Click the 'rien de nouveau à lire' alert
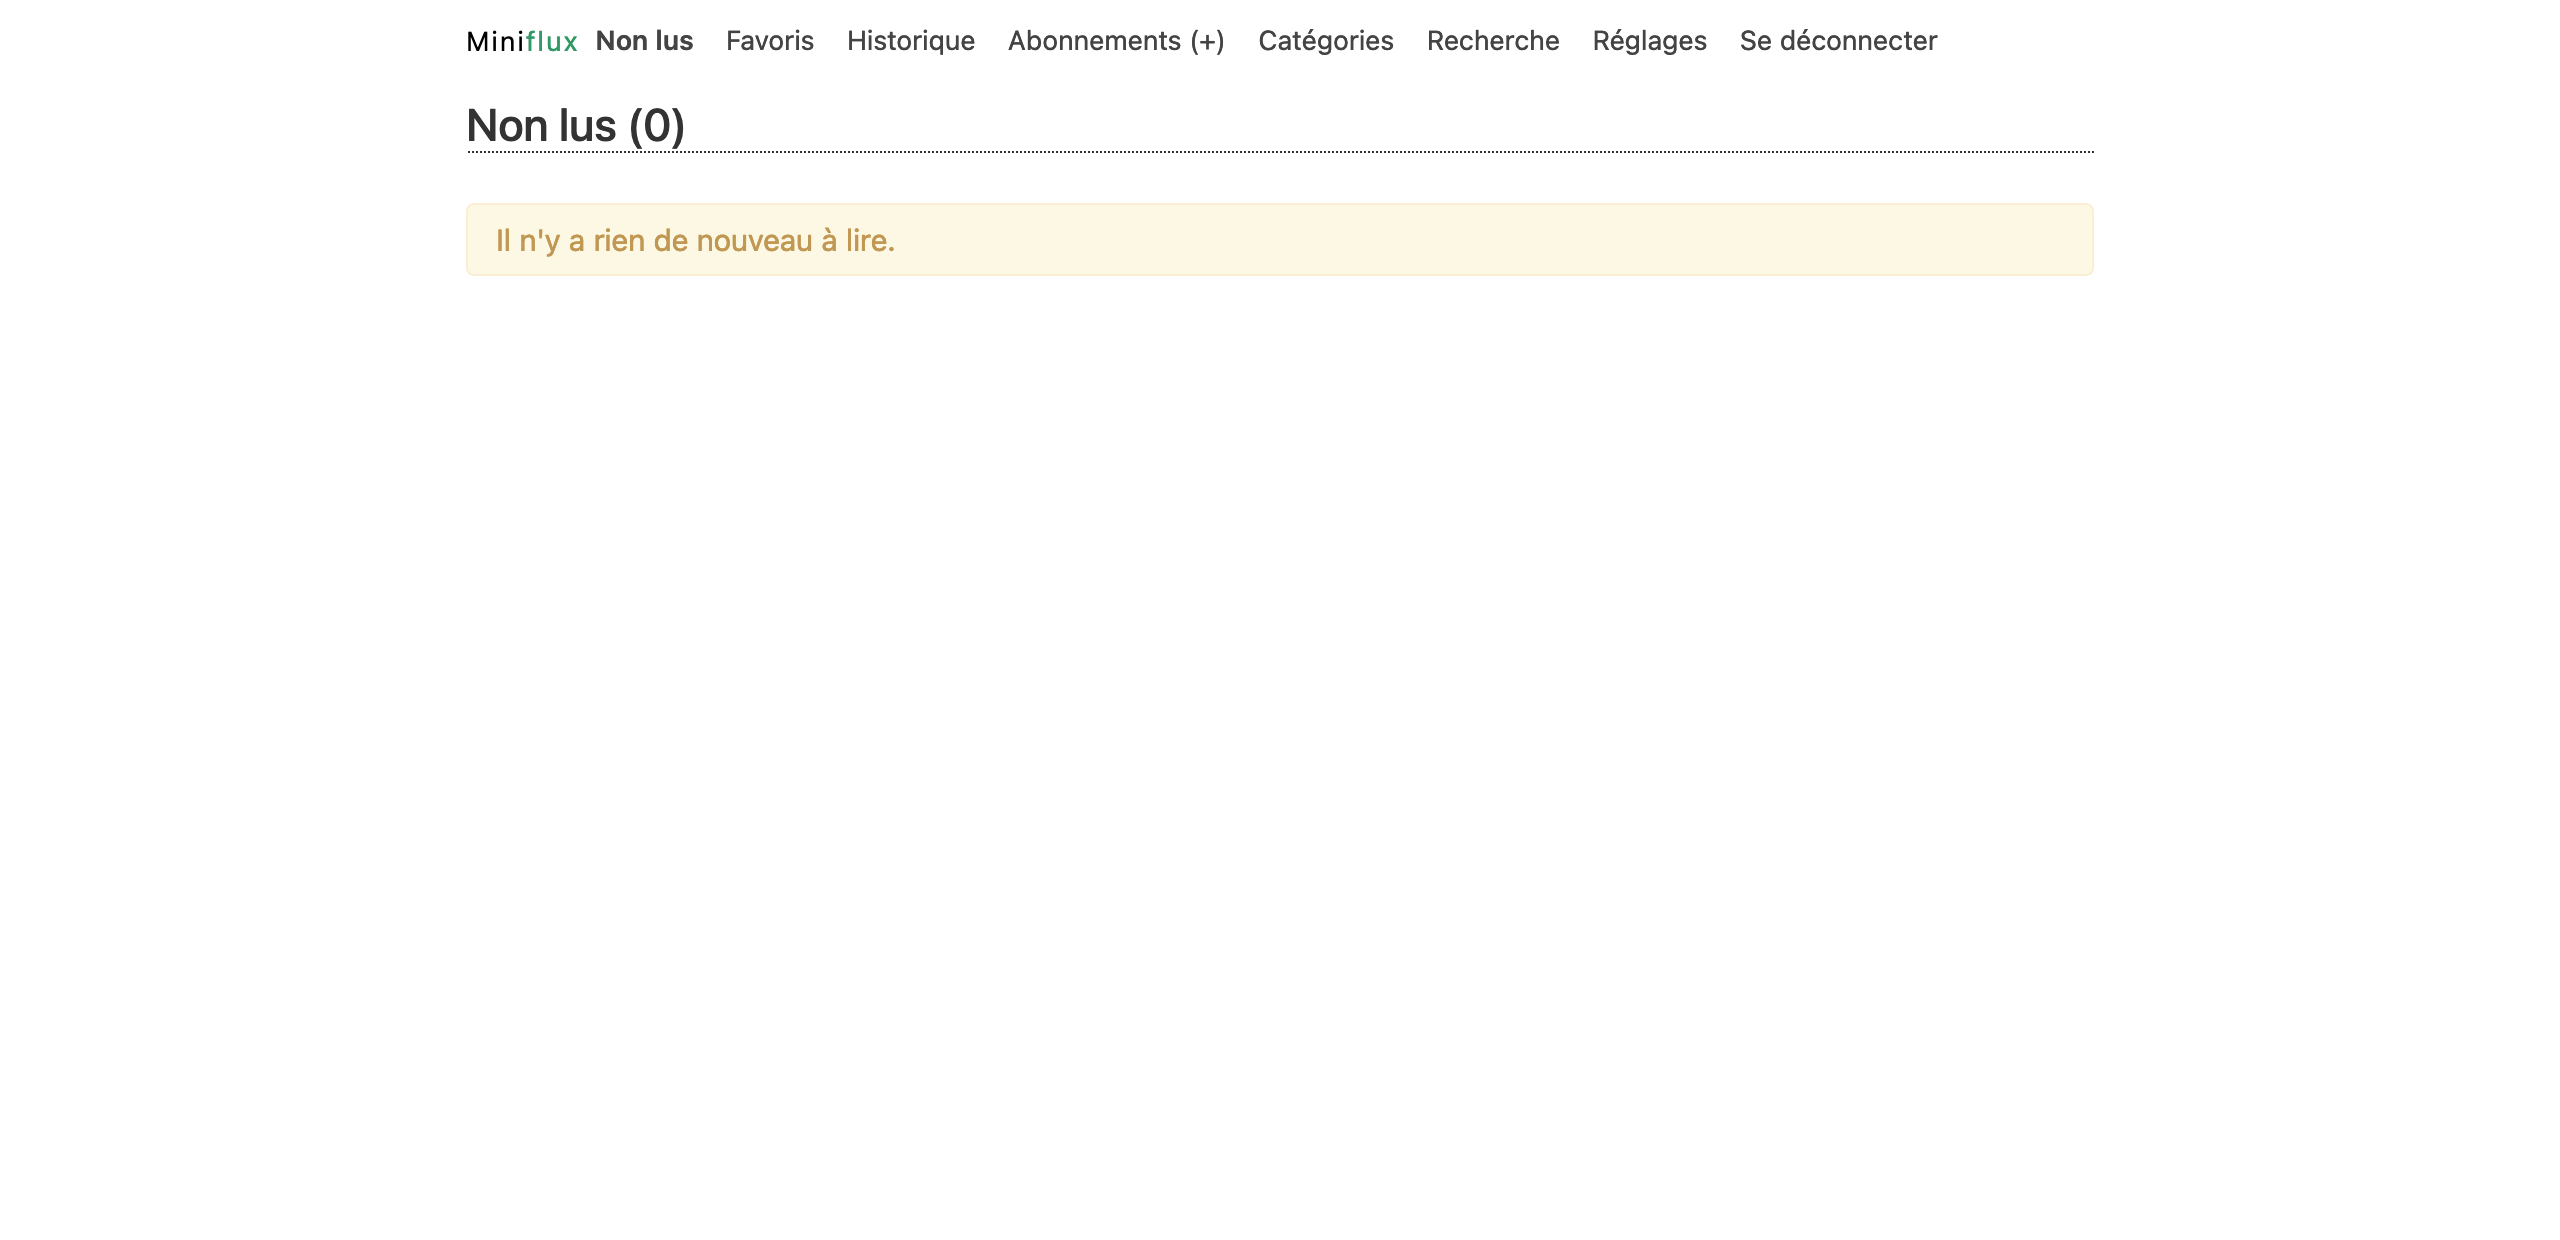Image resolution: width=2560 pixels, height=1240 pixels. 695,241
